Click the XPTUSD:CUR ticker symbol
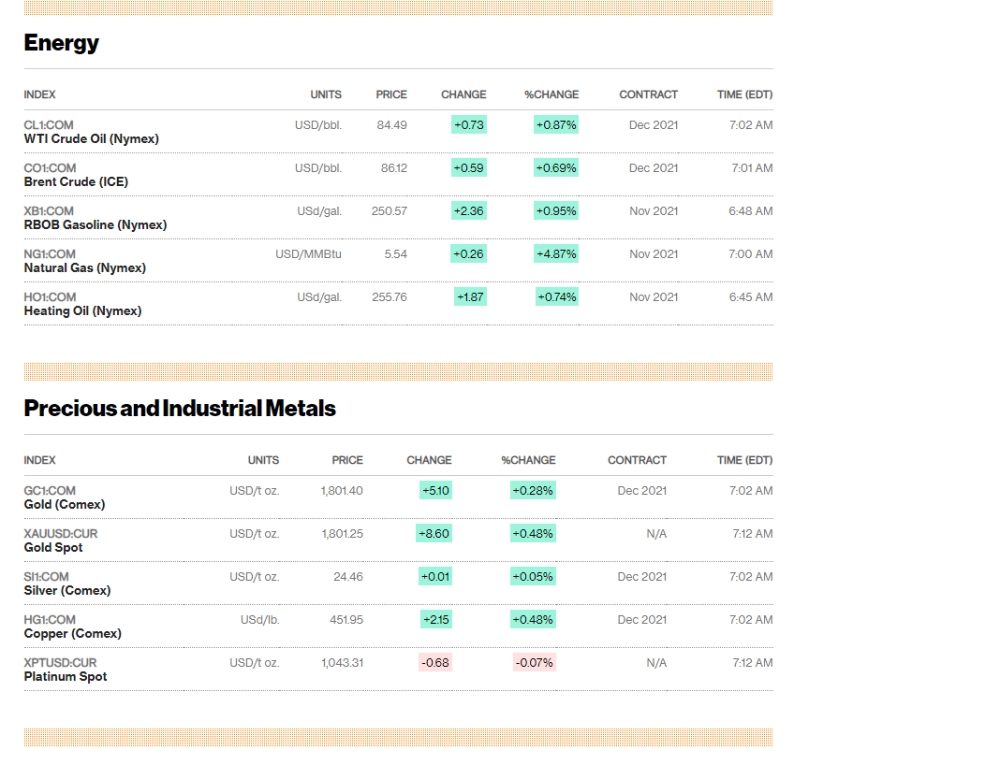The width and height of the screenshot is (1000, 764). [60, 663]
